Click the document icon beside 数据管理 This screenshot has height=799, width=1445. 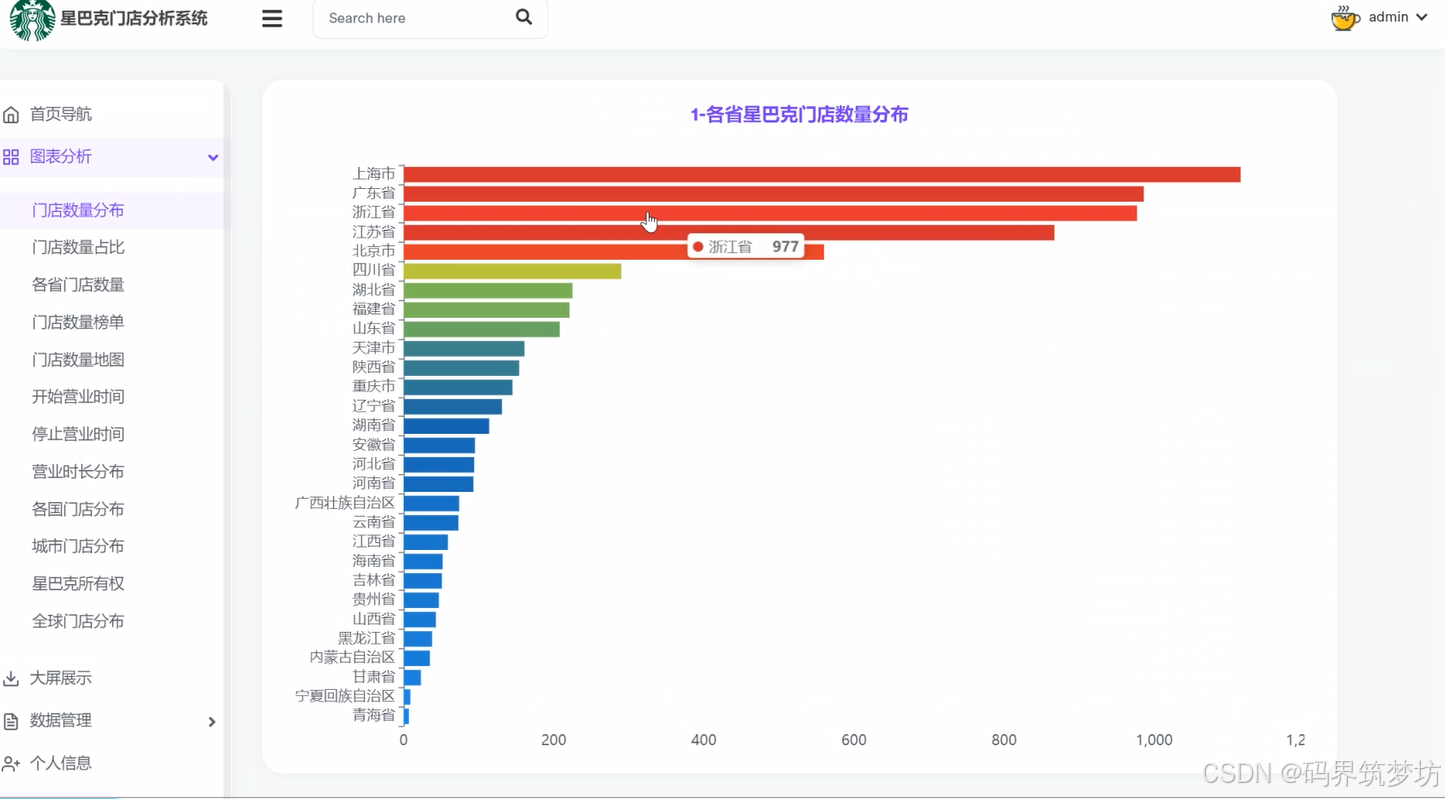tap(11, 721)
